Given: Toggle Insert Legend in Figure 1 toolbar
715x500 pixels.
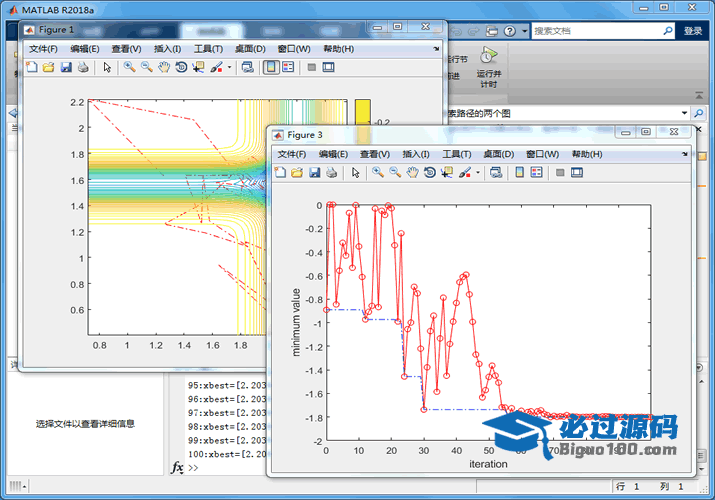Looking at the screenshot, I should (x=288, y=67).
